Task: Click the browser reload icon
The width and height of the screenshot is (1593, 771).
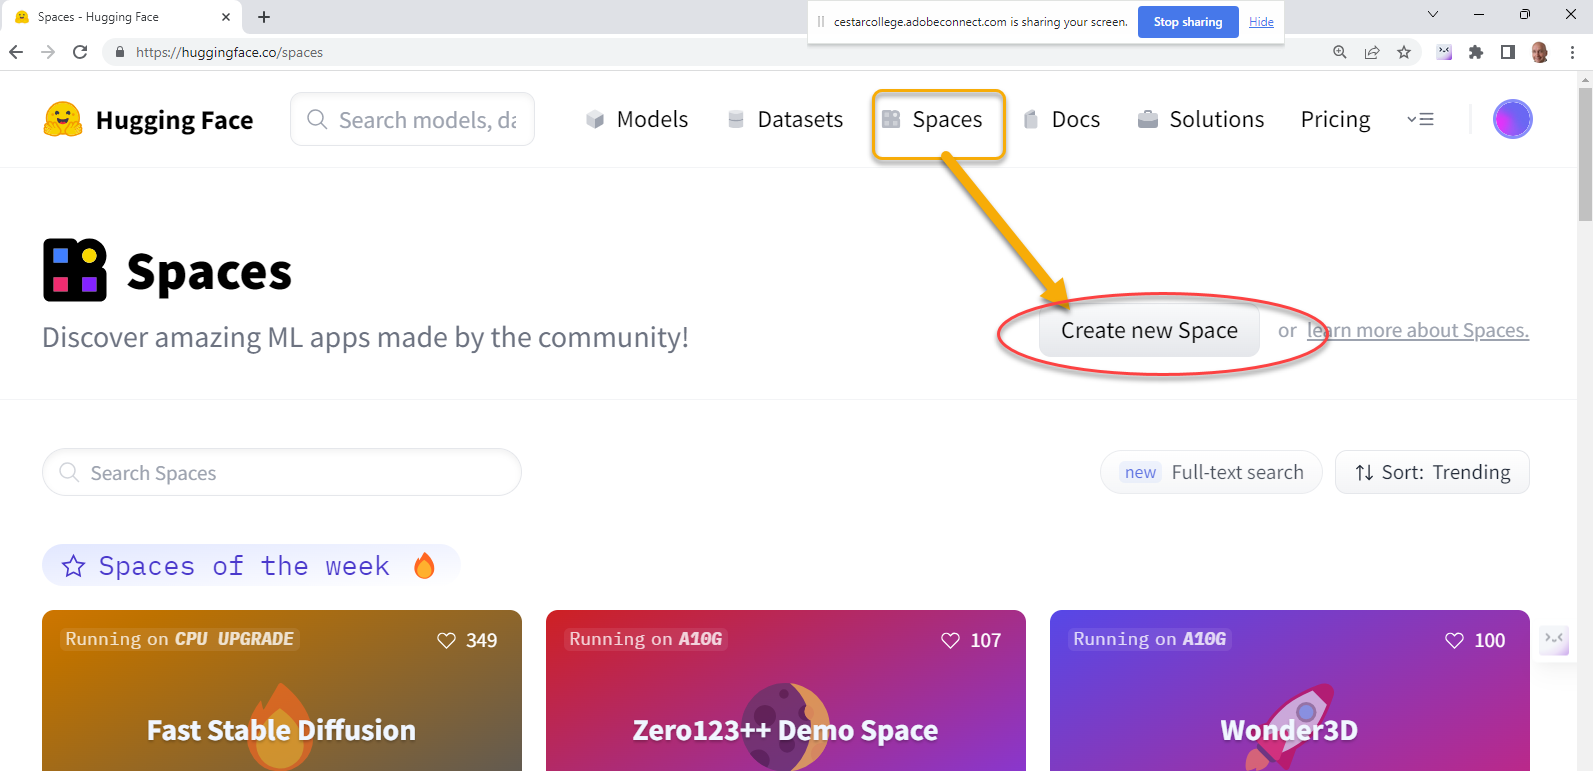Action: coord(80,52)
